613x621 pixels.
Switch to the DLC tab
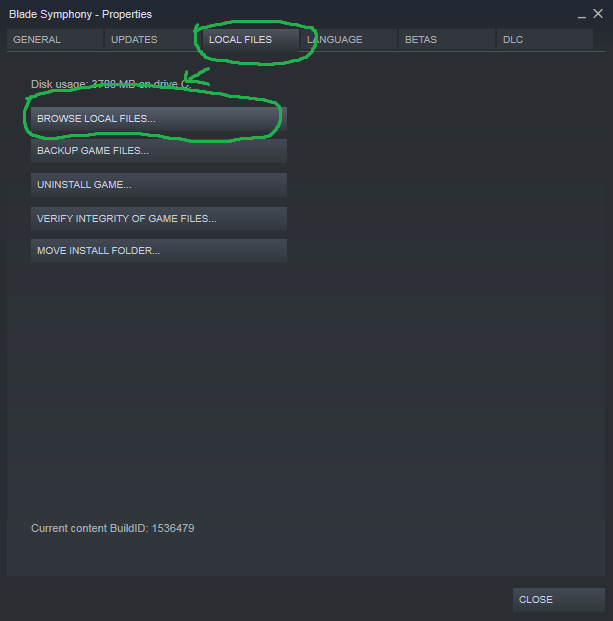point(545,40)
